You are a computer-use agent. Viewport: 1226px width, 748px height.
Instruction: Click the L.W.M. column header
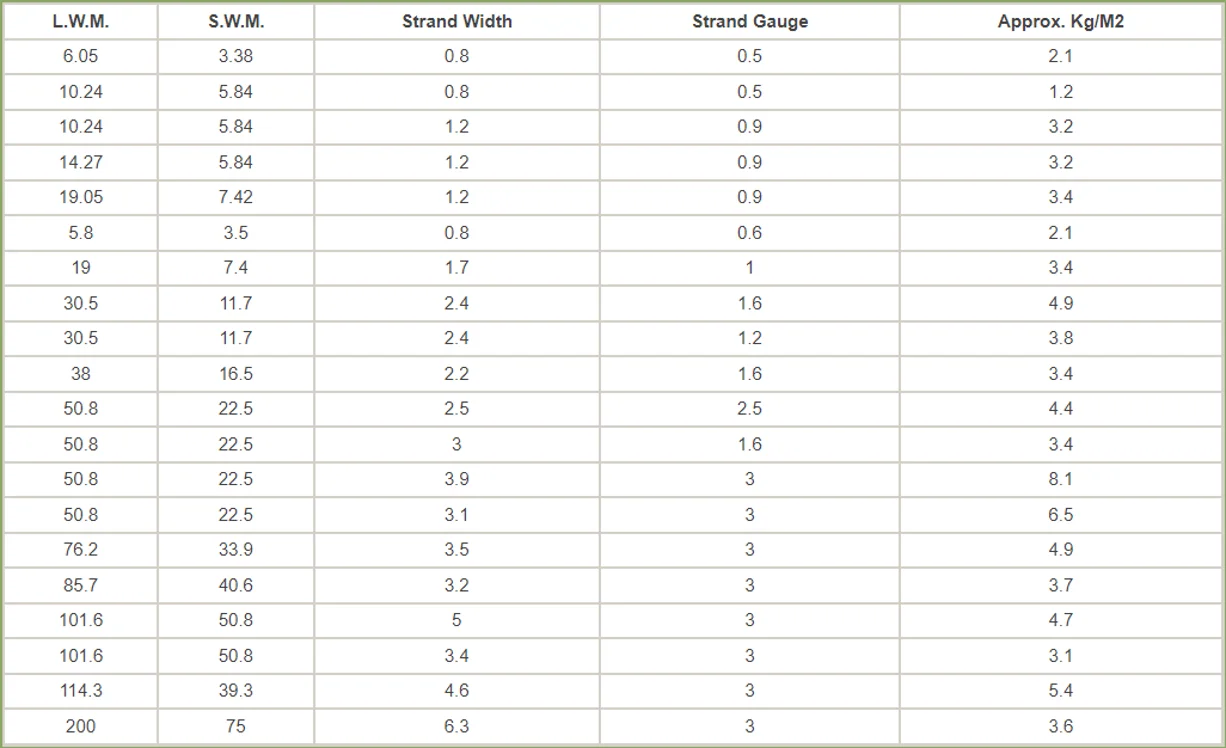80,21
